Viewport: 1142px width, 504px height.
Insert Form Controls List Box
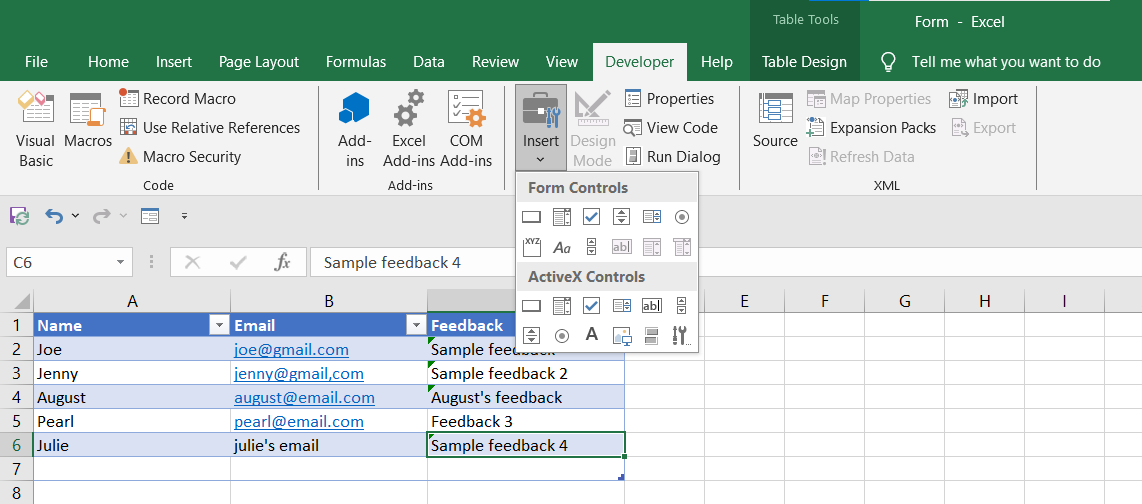(651, 217)
